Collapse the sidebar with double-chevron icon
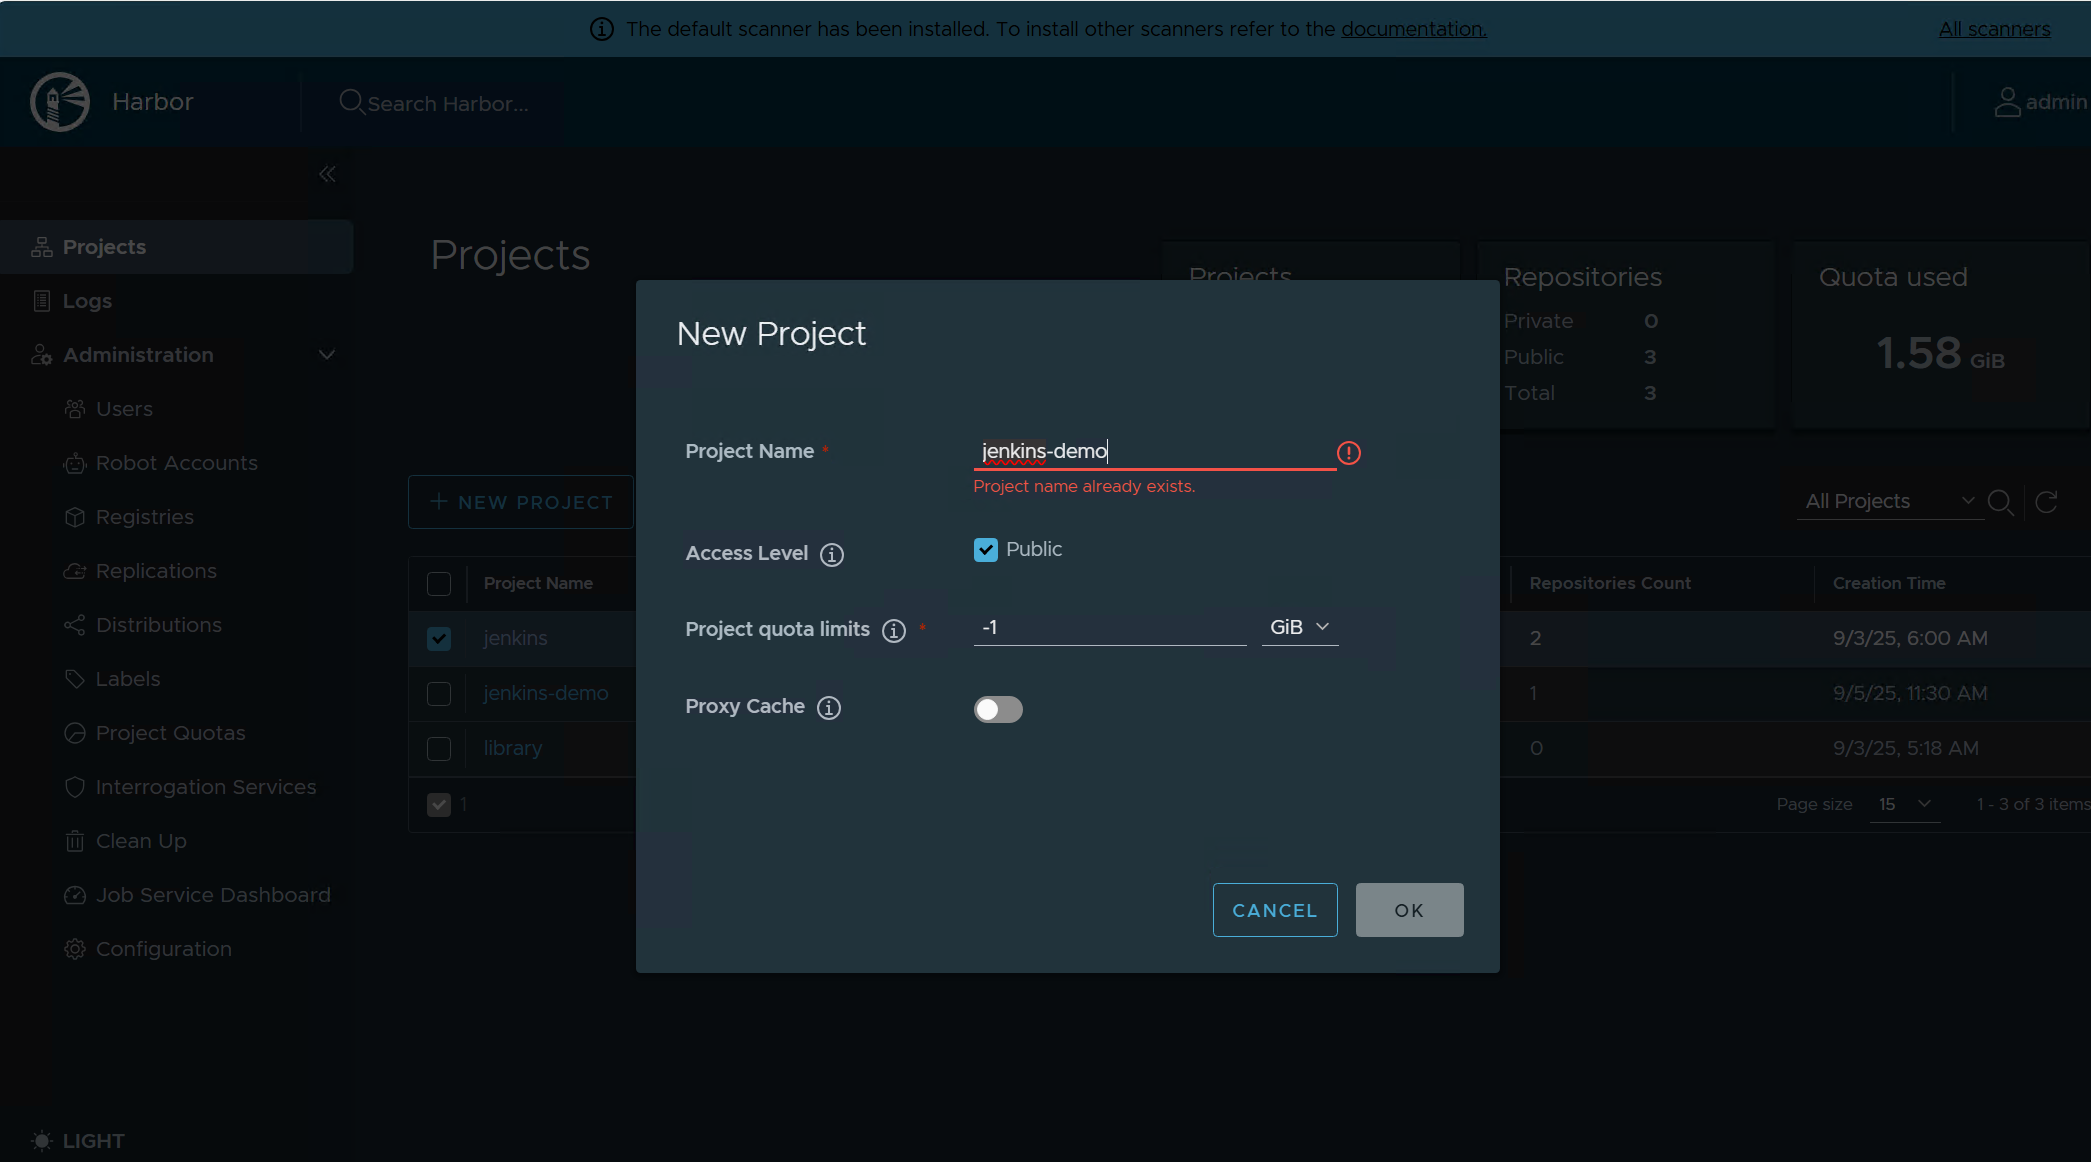Screen dimensions: 2091x1162 coord(327,174)
